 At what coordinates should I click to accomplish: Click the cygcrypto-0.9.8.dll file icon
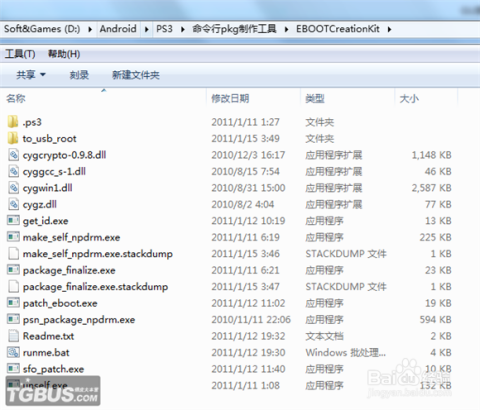click(x=13, y=155)
